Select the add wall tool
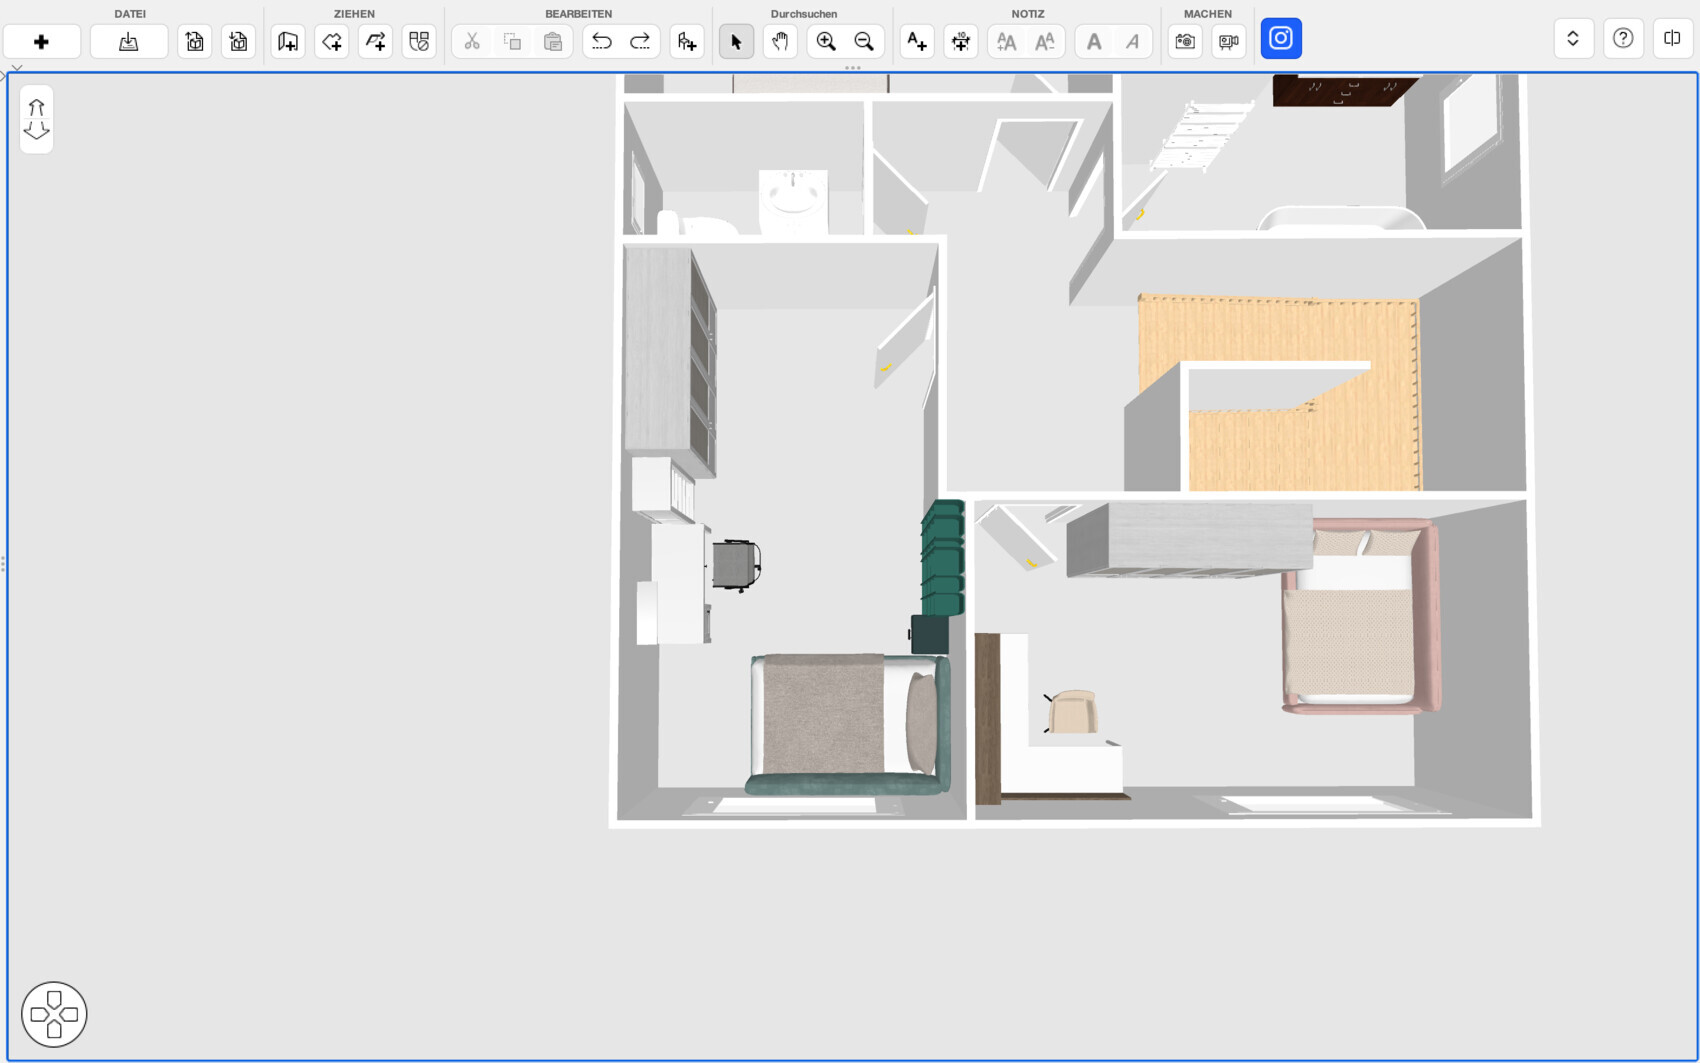This screenshot has height=1063, width=1700. (x=288, y=42)
